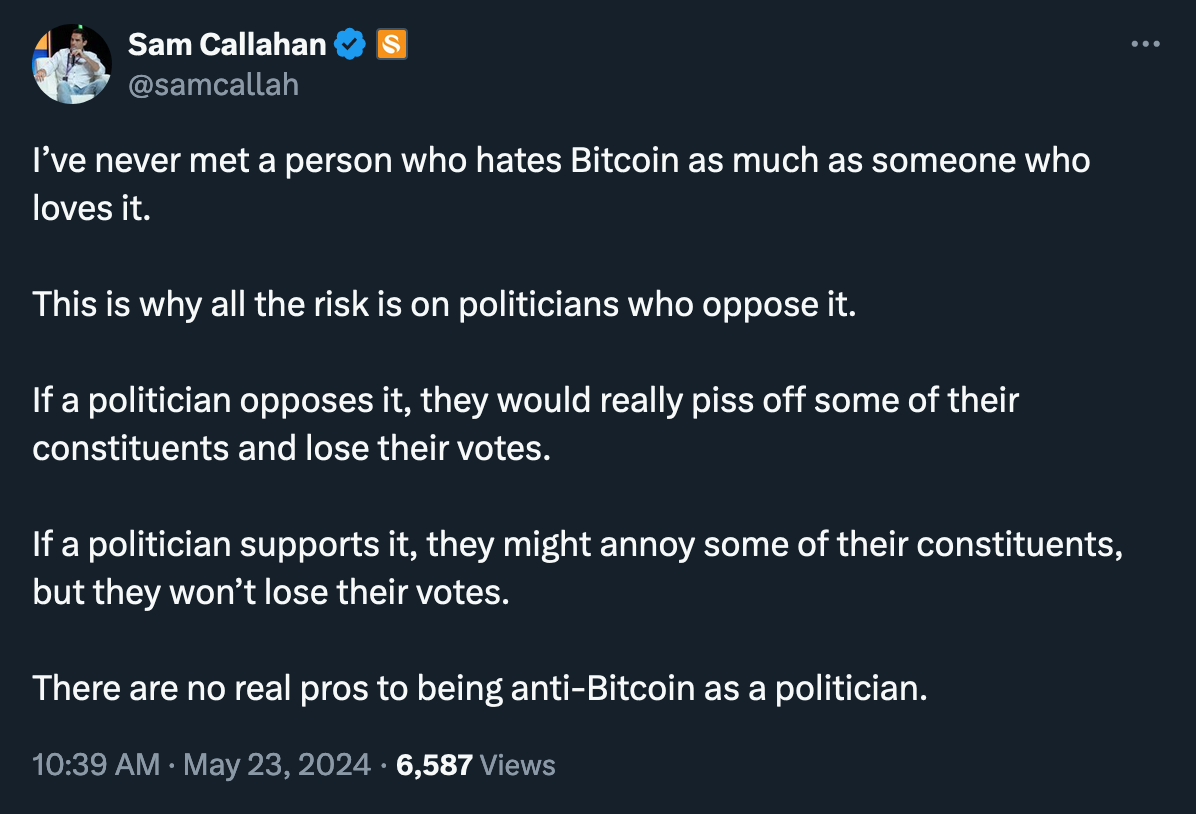
Task: Visit the @samcallah handle link
Action: [214, 85]
